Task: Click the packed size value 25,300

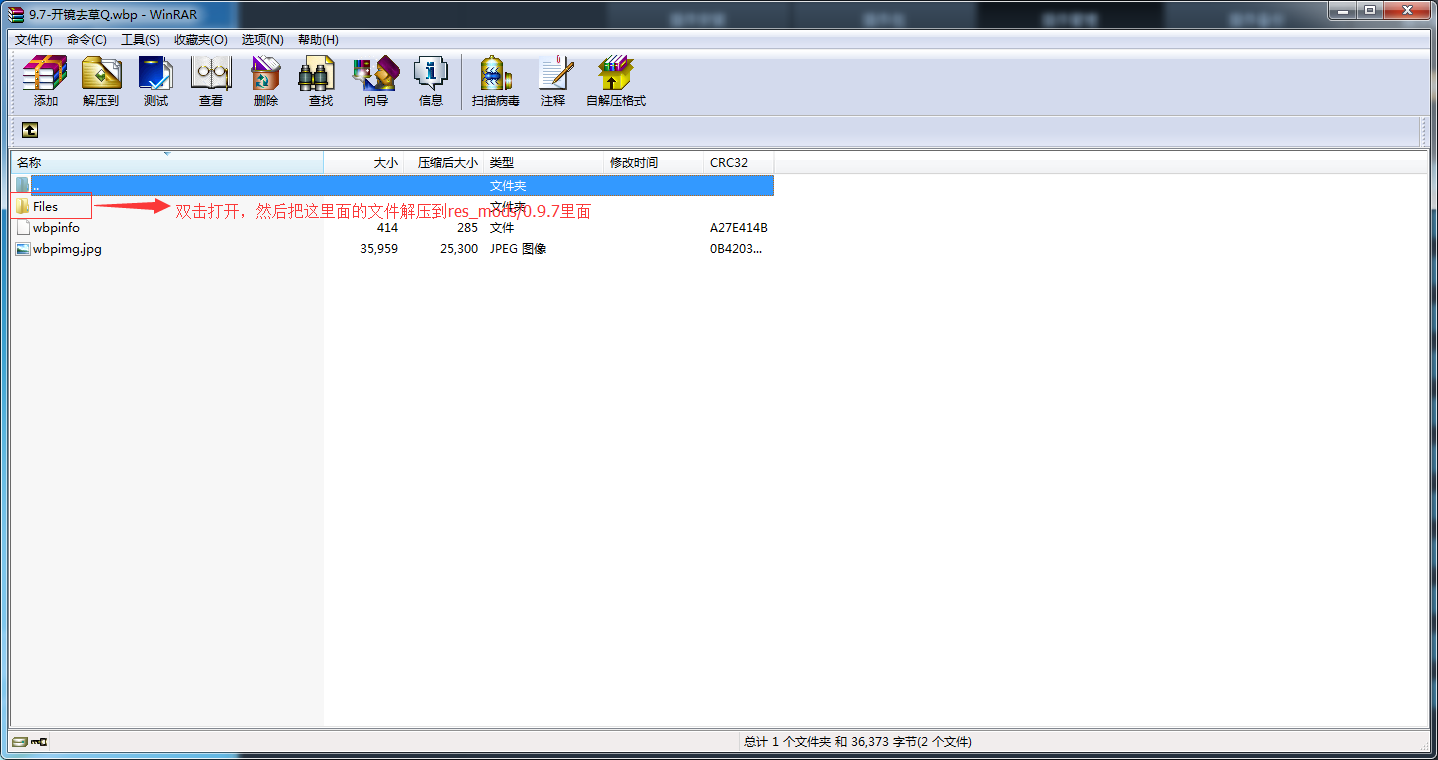Action: 459,249
